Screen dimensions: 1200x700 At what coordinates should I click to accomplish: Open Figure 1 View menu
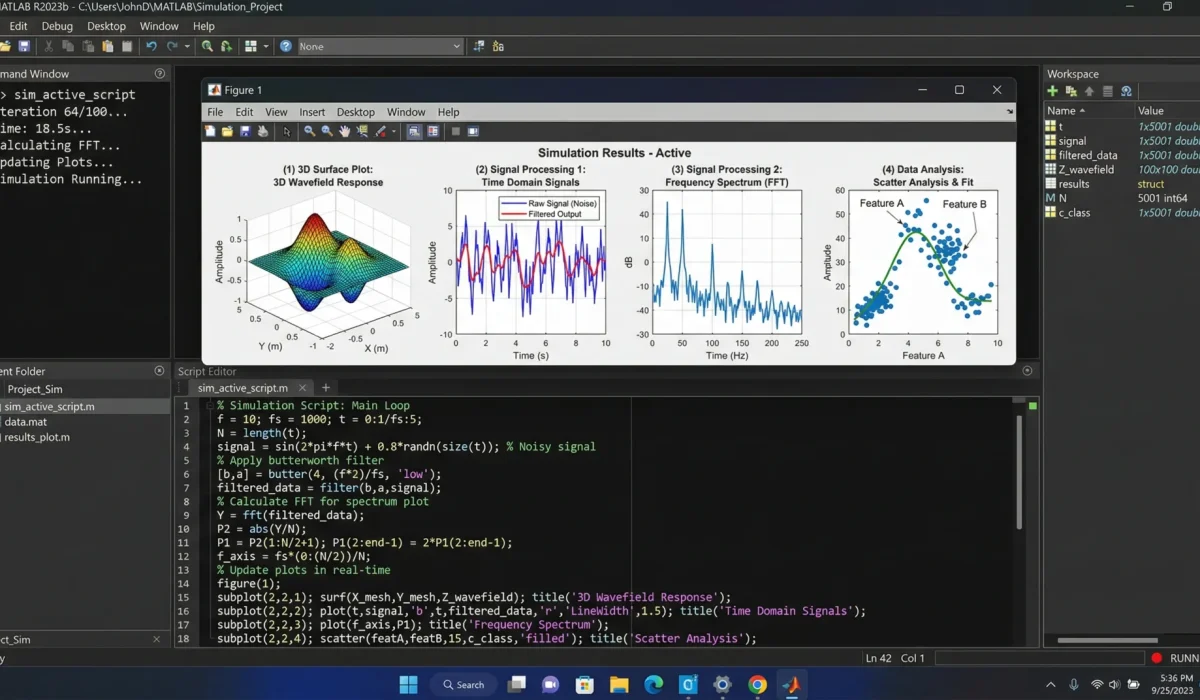[x=276, y=112]
